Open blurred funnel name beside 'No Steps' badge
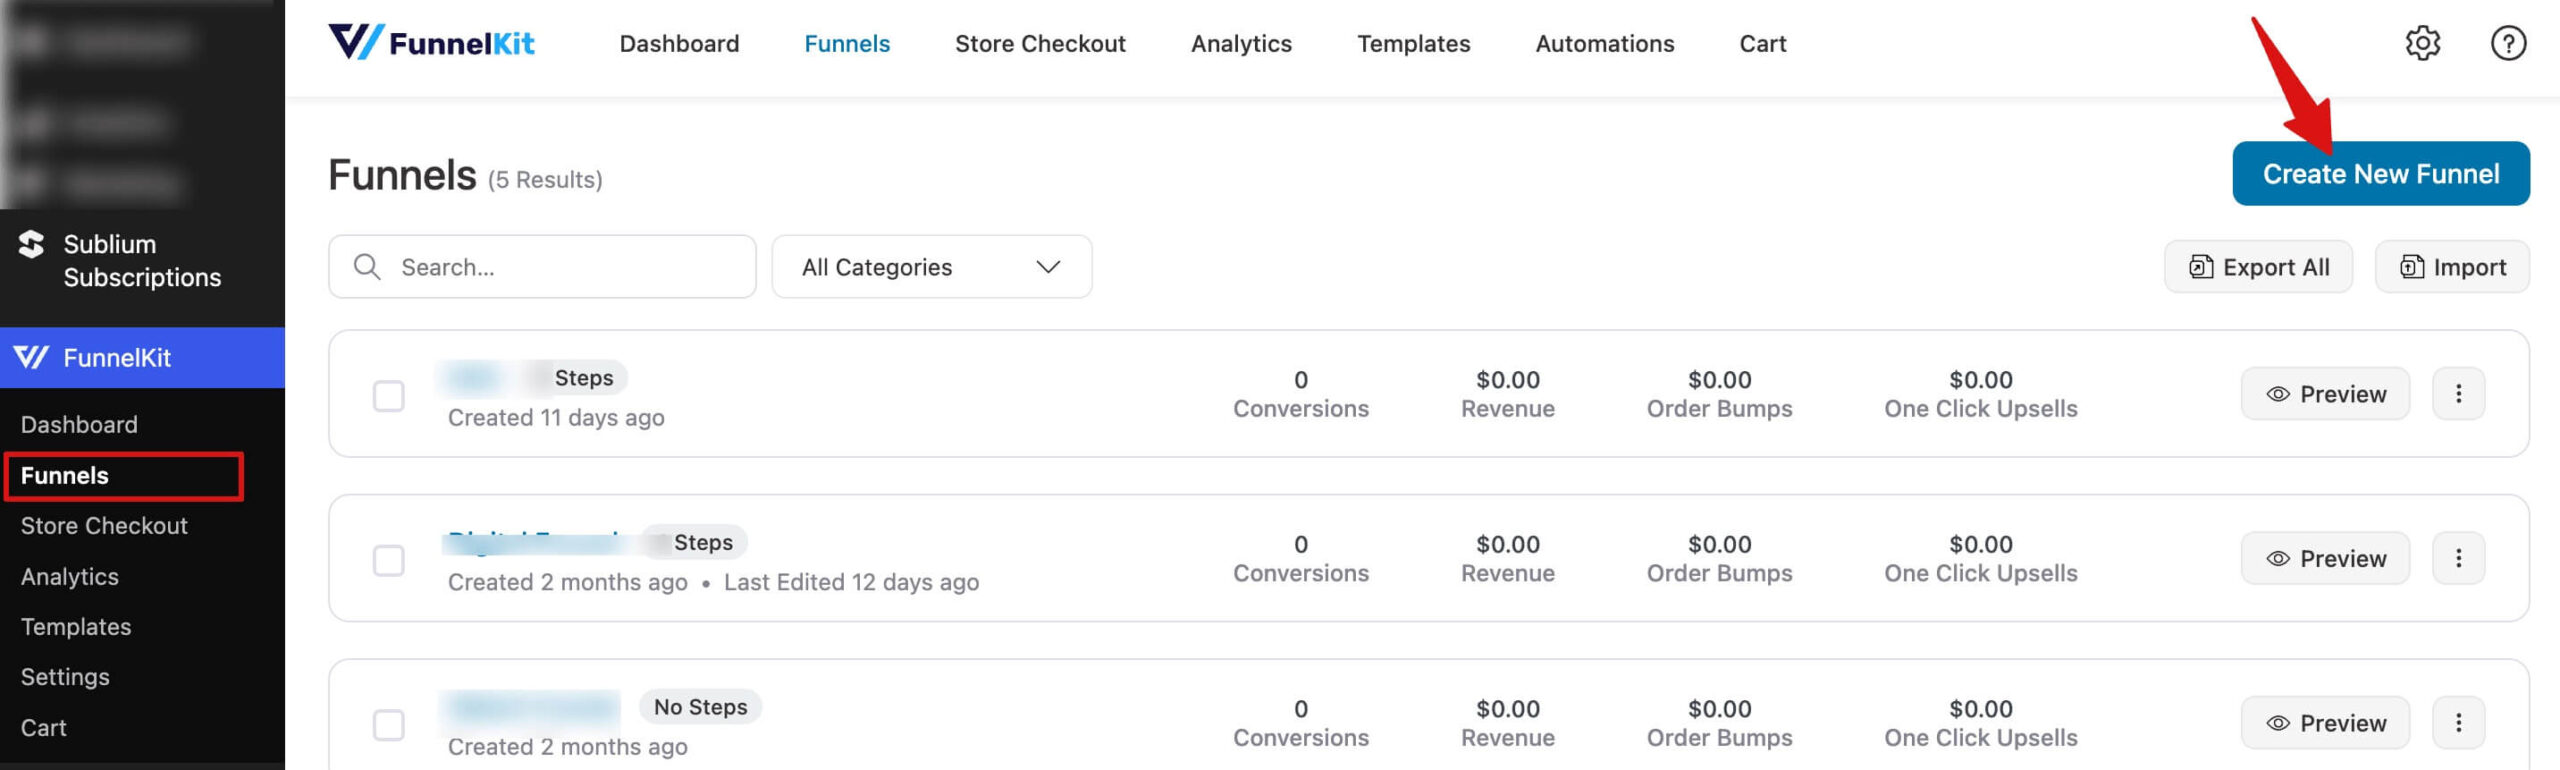 [x=532, y=707]
